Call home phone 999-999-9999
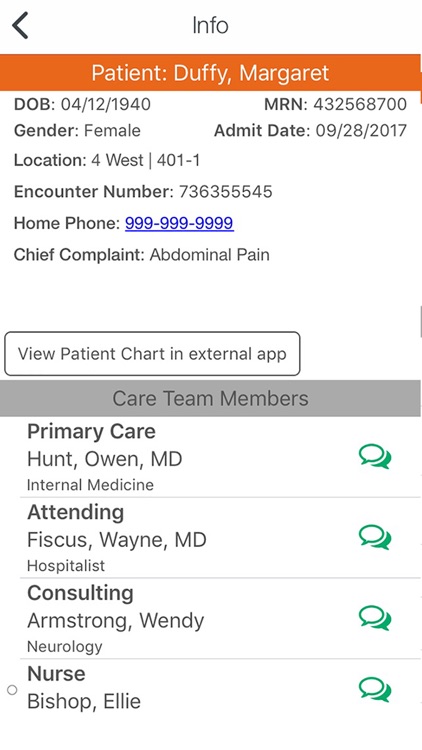This screenshot has height=750, width=422. [179, 223]
